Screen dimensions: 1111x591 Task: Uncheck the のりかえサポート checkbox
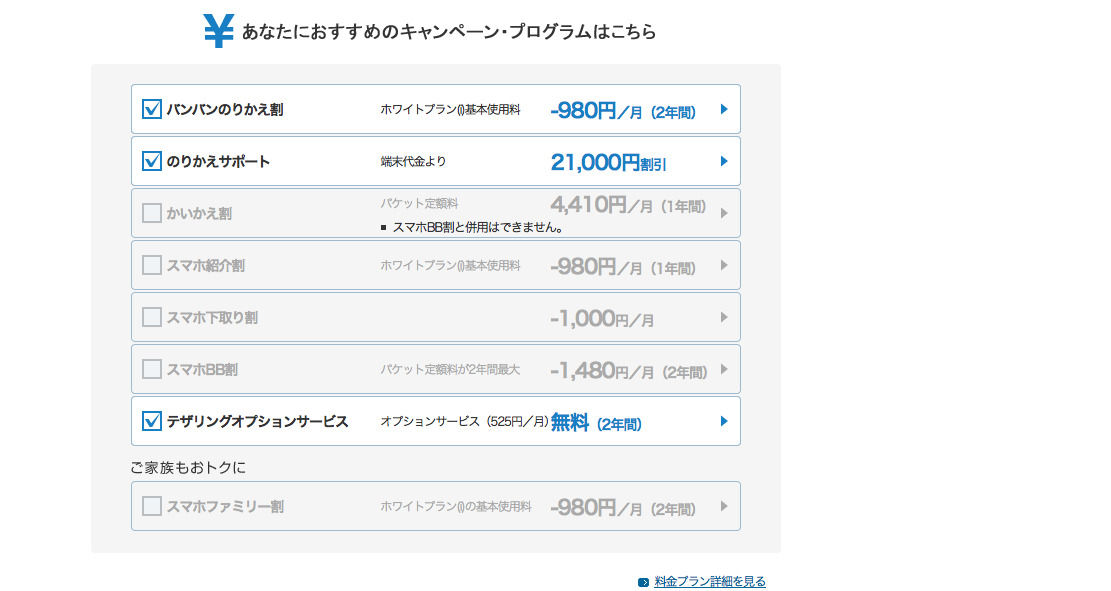[x=152, y=161]
